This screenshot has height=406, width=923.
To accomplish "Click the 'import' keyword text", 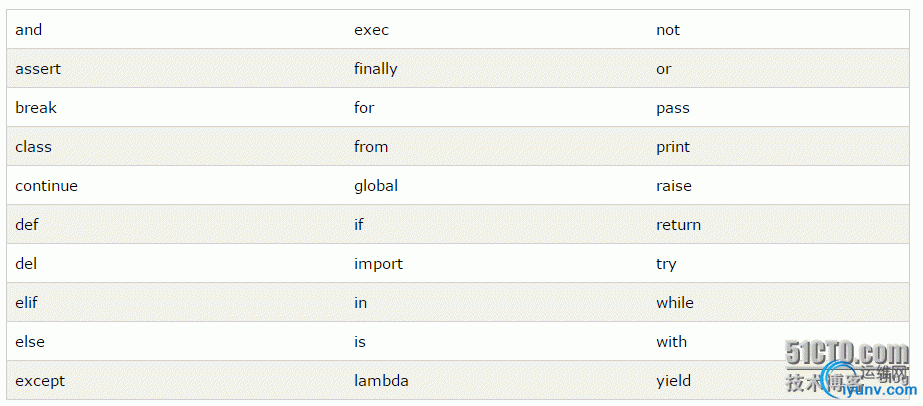I will (378, 264).
